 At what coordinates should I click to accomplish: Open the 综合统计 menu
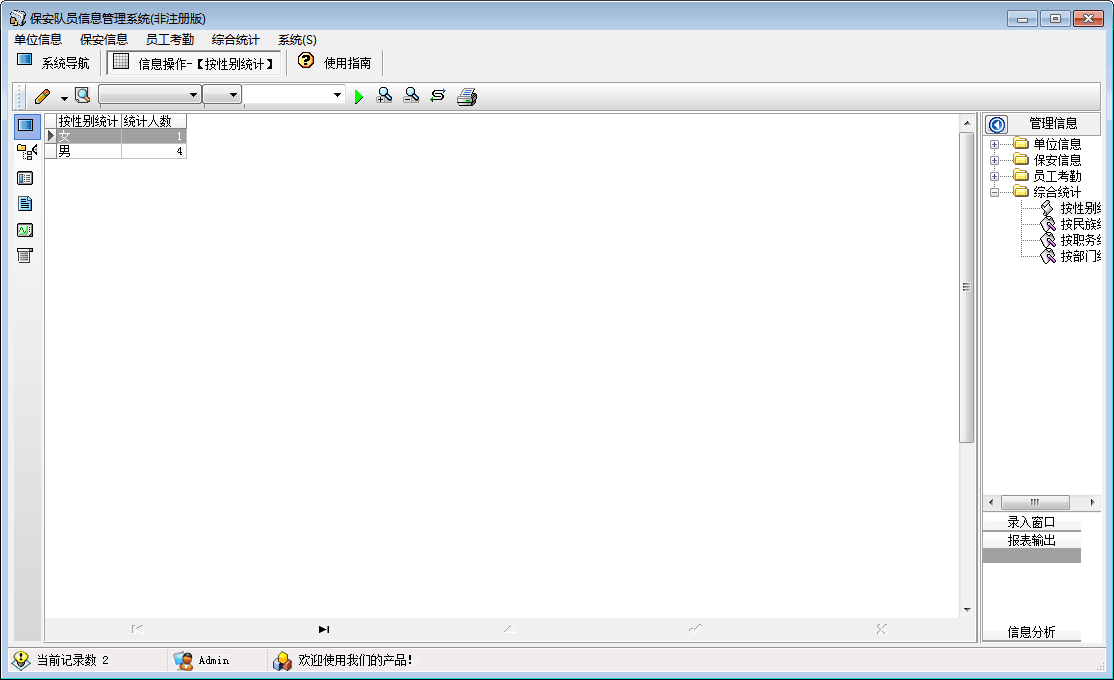tap(236, 40)
